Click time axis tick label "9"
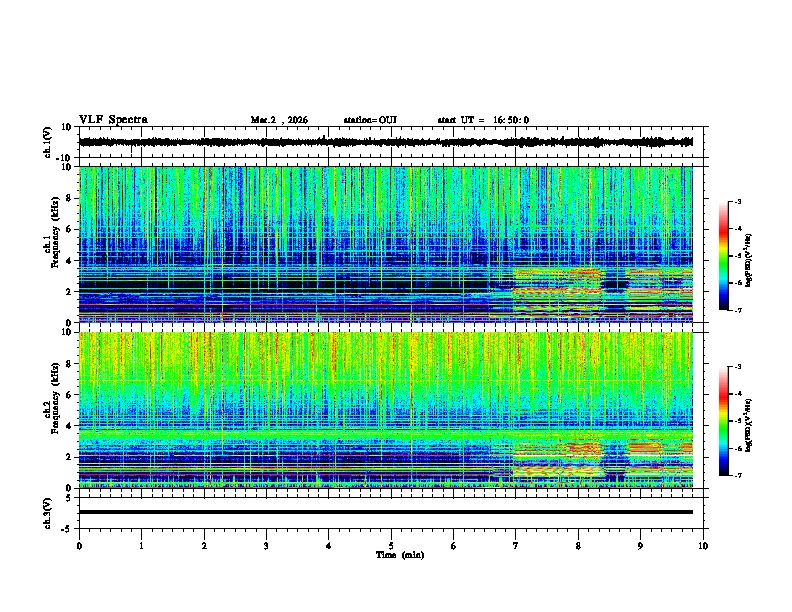 click(x=640, y=546)
